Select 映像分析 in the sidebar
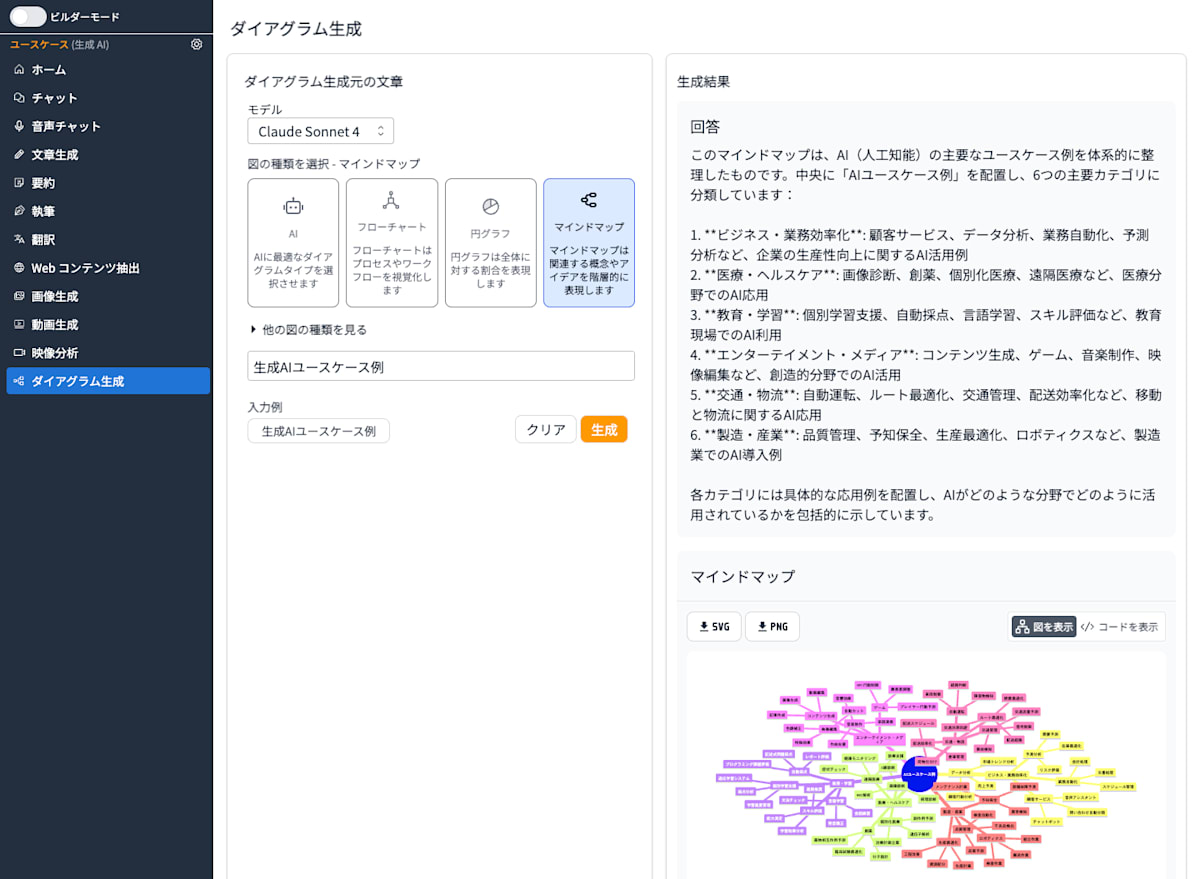This screenshot has width=1200, height=879. [x=108, y=353]
